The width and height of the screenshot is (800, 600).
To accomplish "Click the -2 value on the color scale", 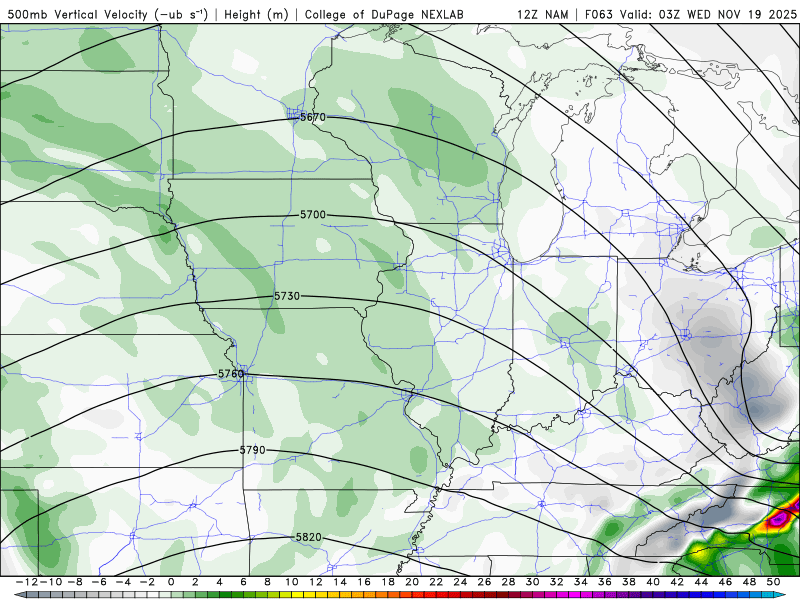I will pos(147,582).
